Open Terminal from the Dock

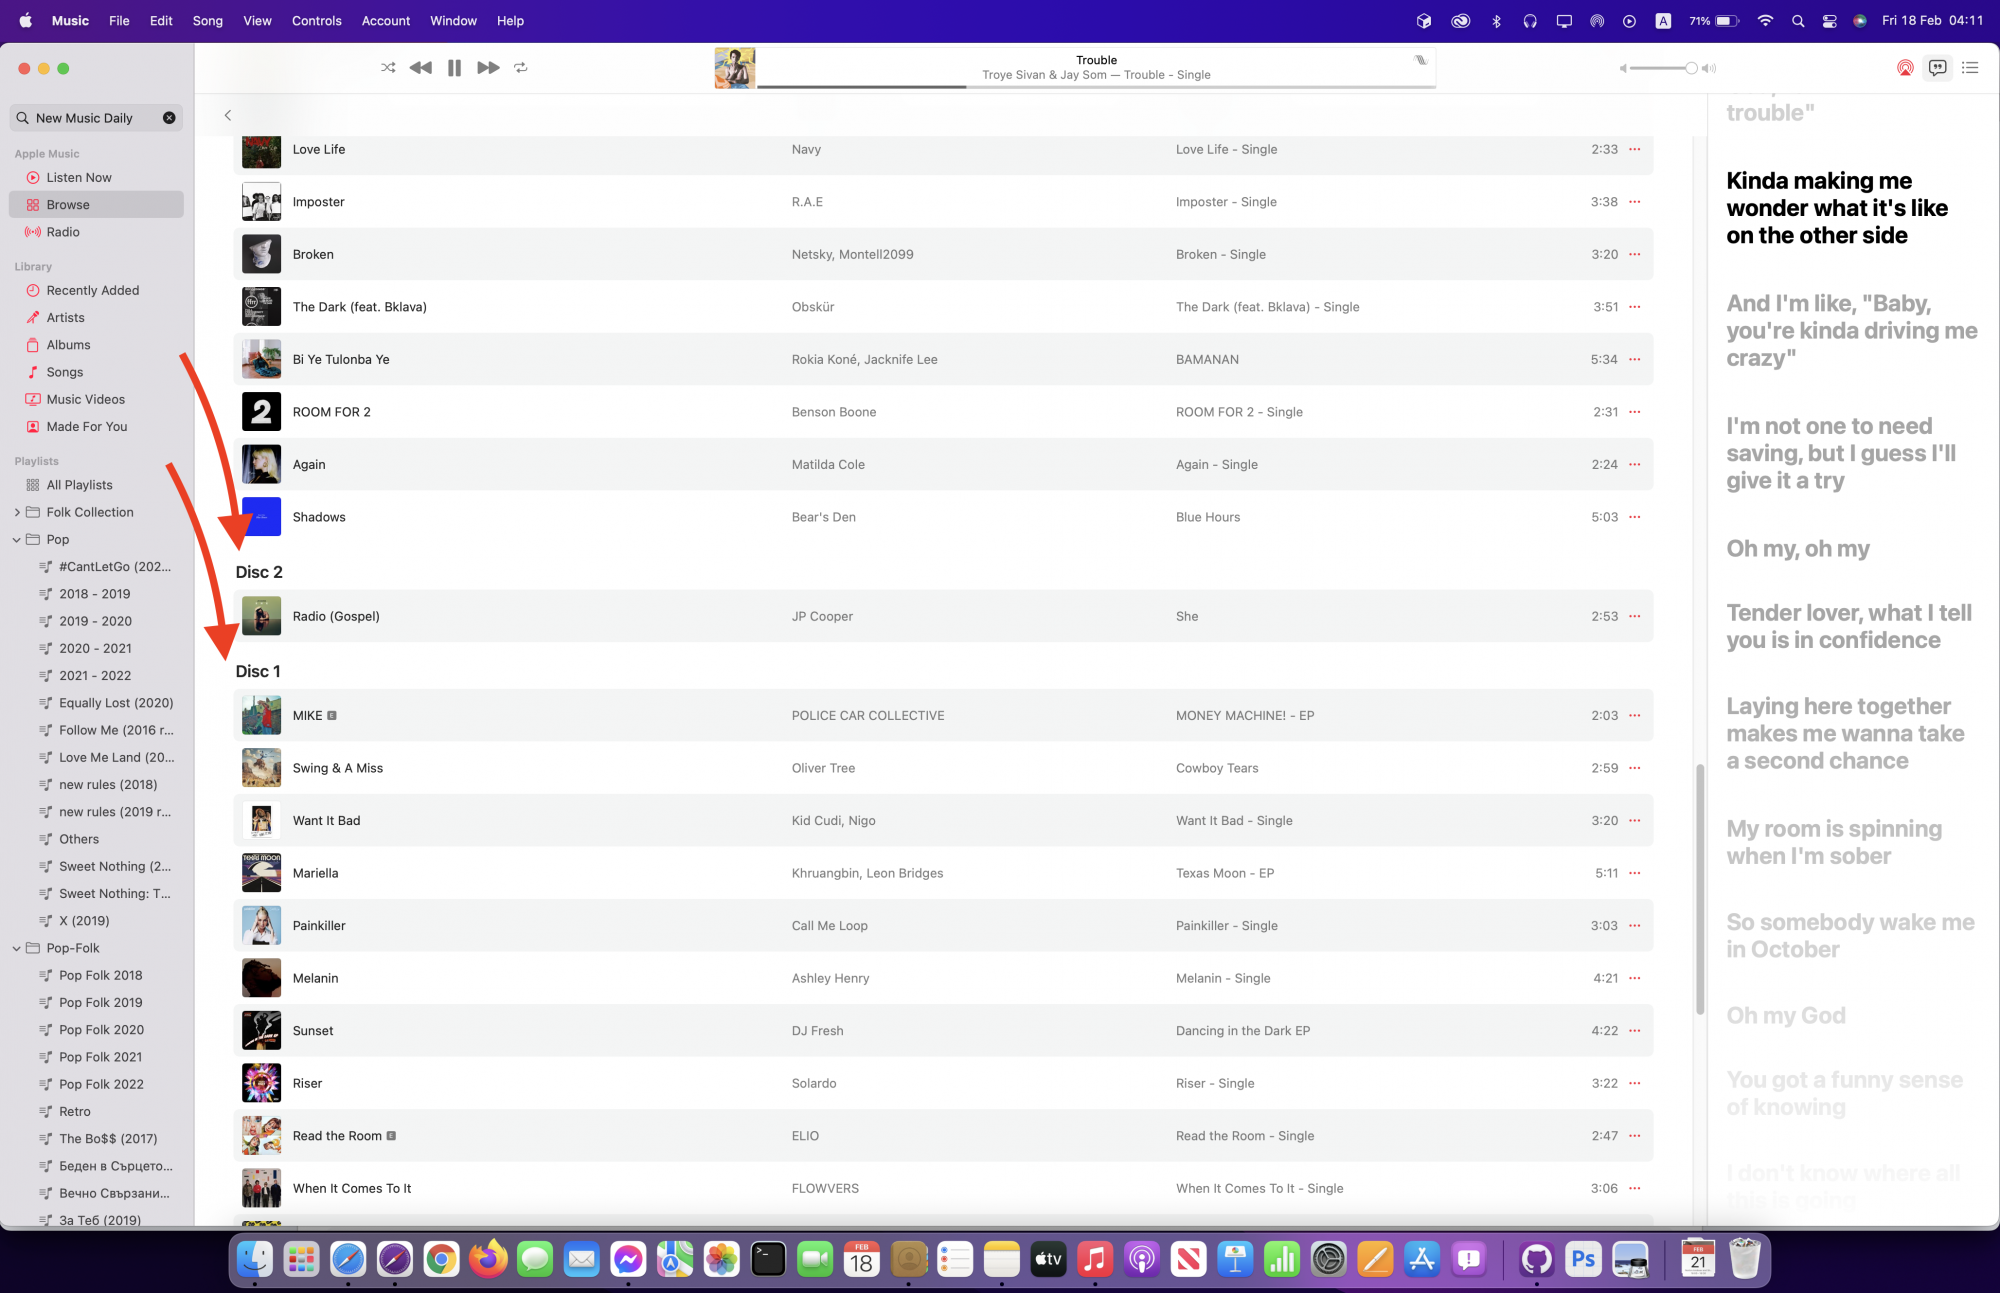(768, 1259)
